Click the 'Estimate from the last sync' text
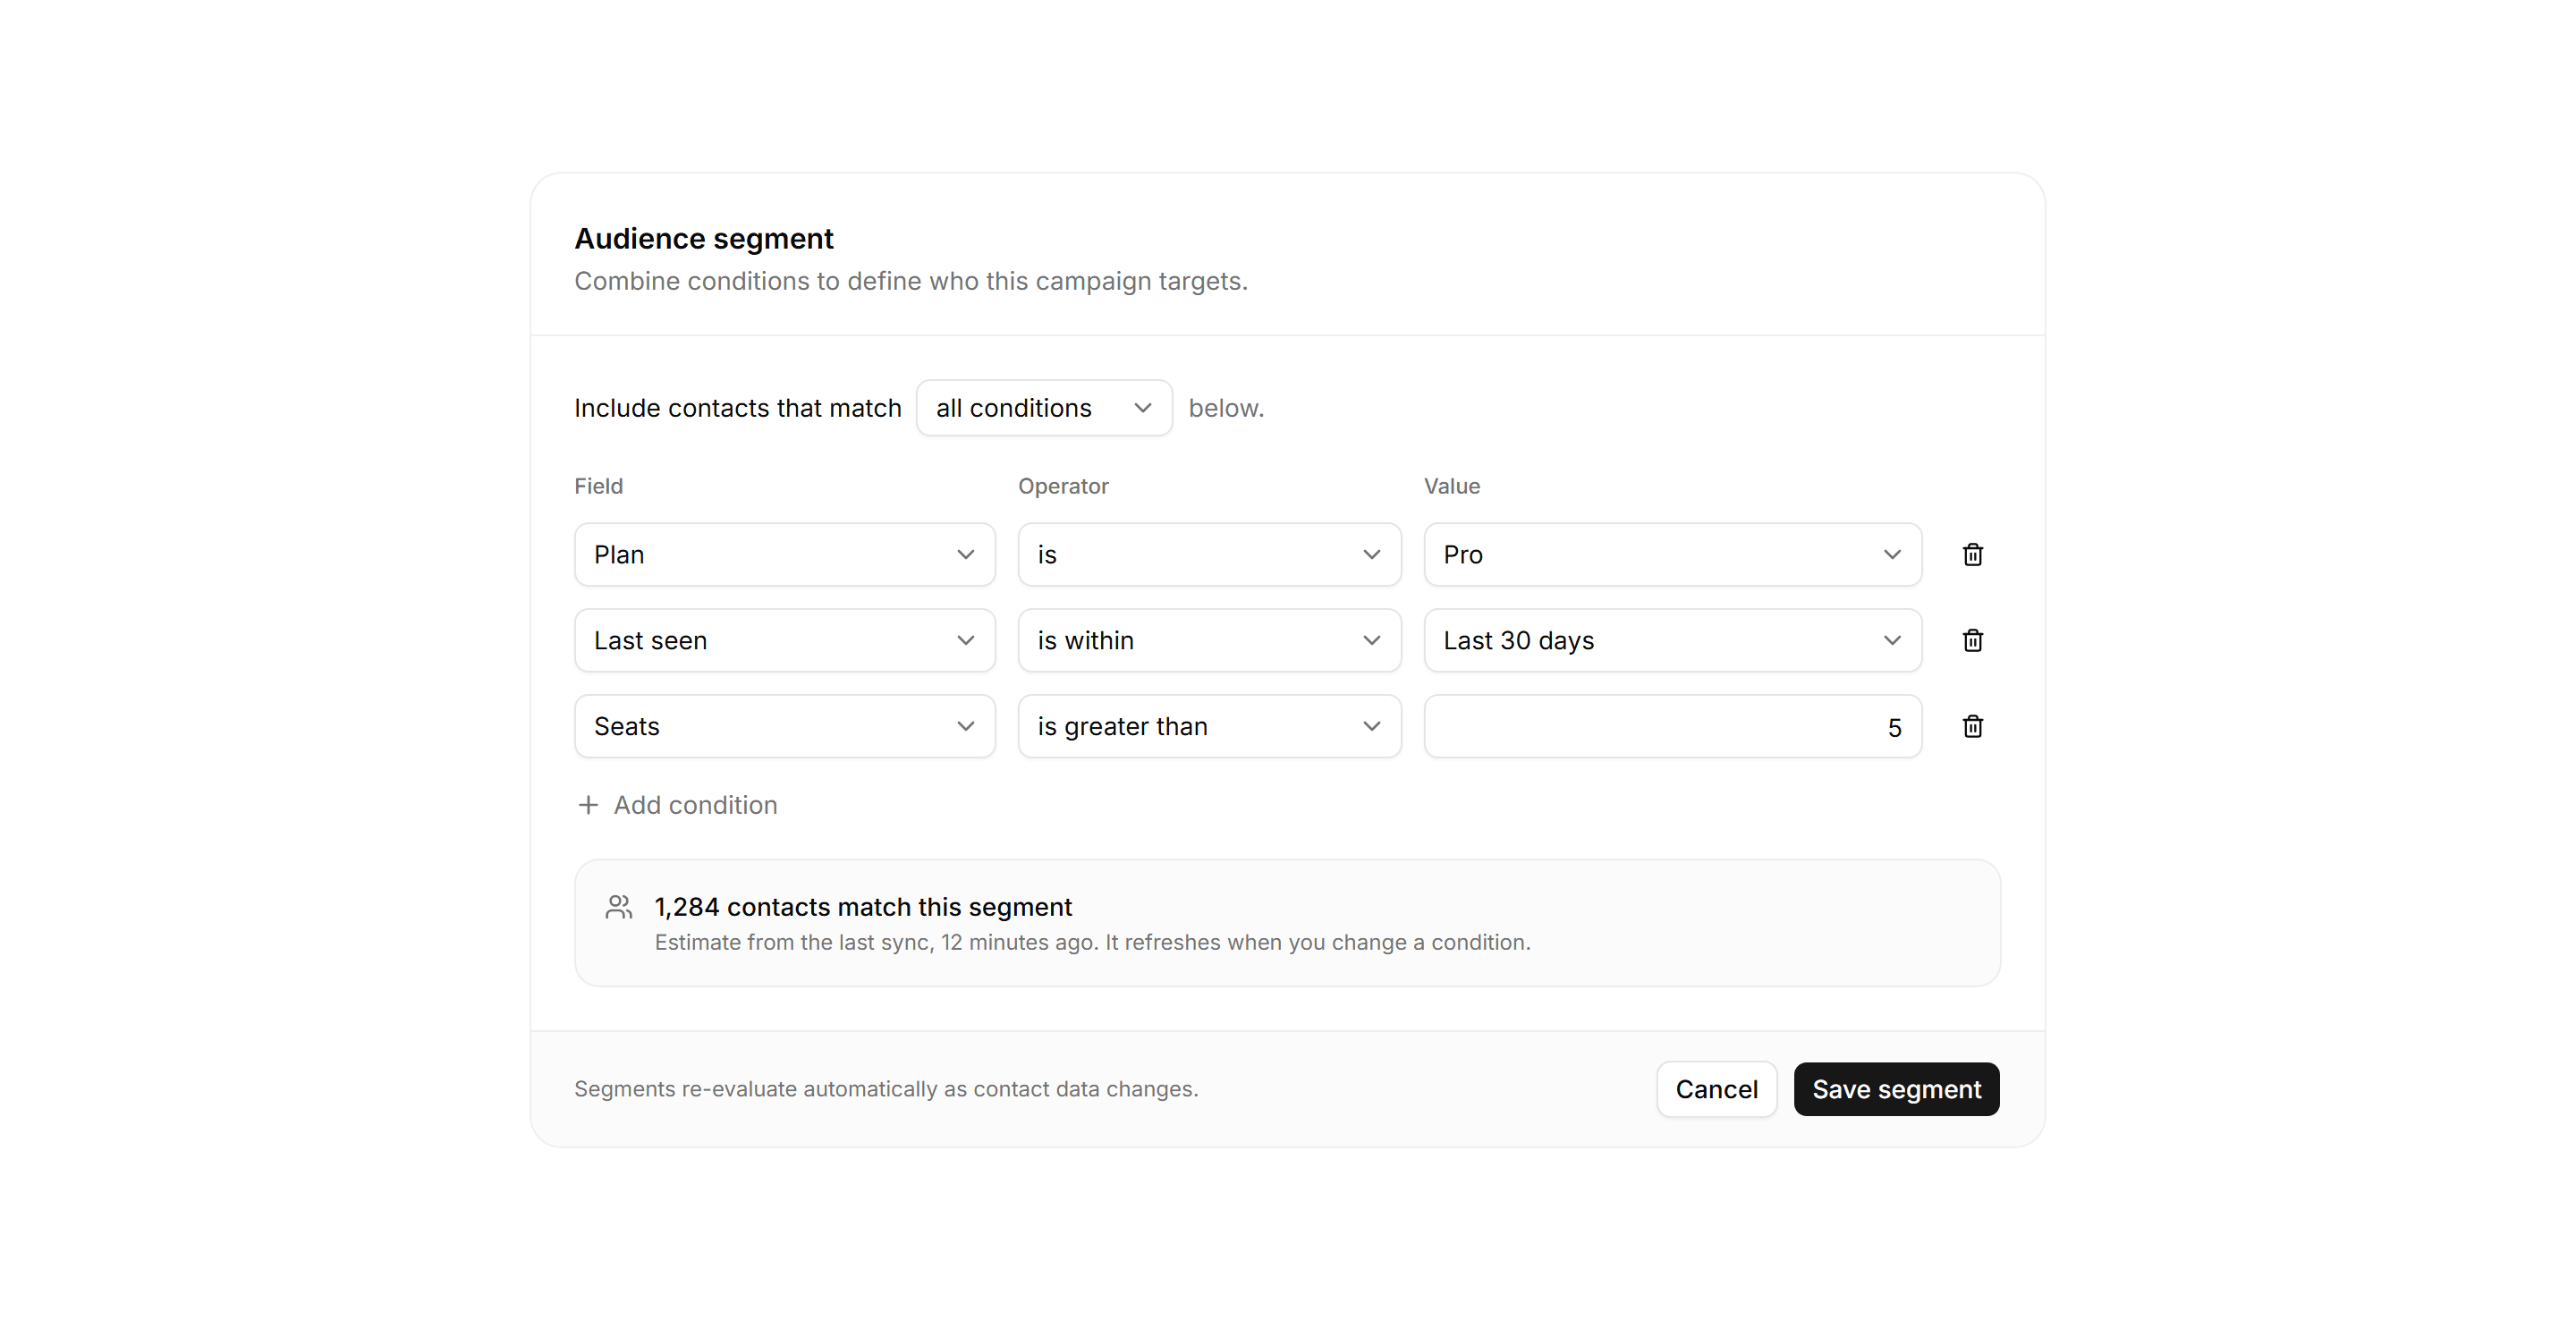Viewport: 2576px width, 1320px height. [x=1092, y=942]
